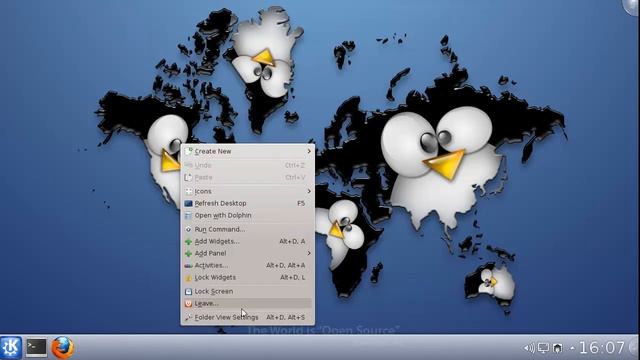Click the Icons entry icon
The width and height of the screenshot is (640, 360).
tap(188, 191)
